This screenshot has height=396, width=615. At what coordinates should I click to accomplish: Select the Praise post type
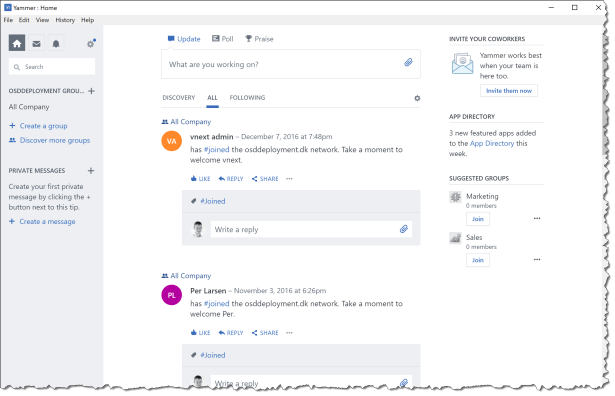[x=259, y=39]
